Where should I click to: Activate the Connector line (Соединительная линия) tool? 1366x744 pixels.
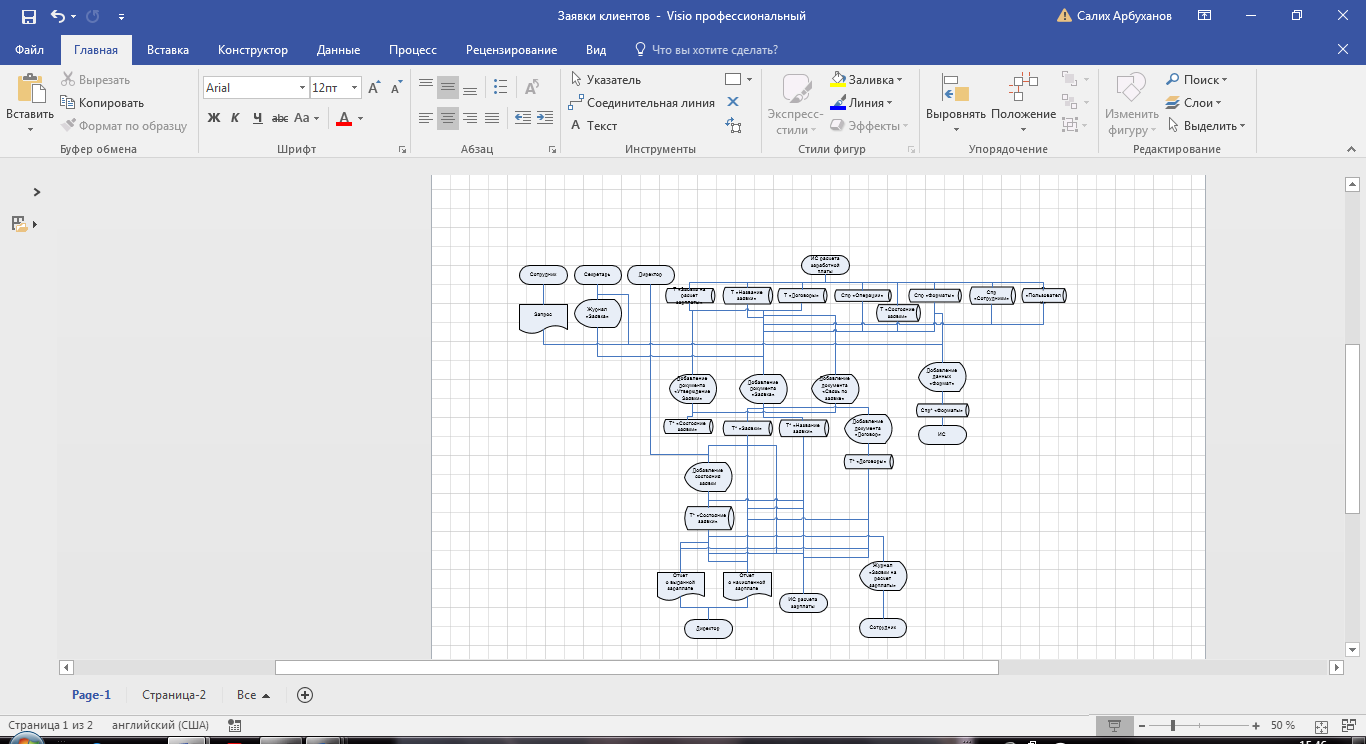641,103
